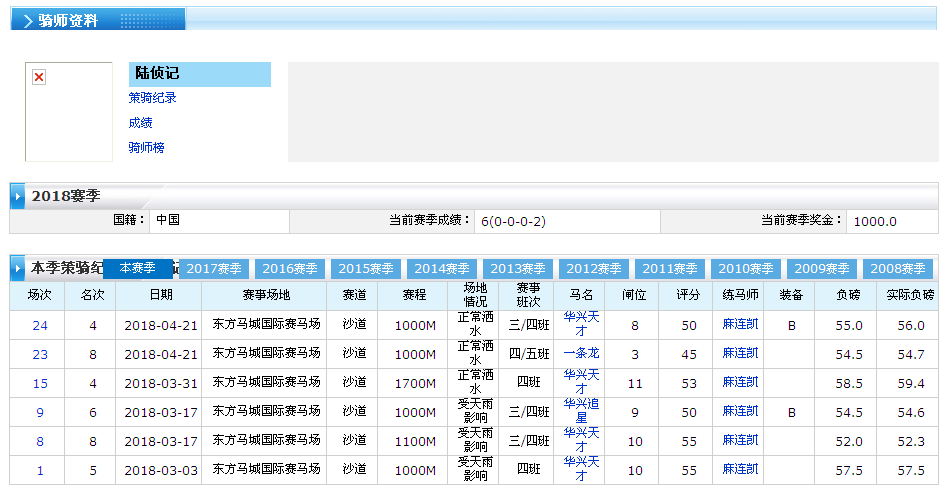
Task: Click the arrow icon beside 骑师资料 header
Action: click(x=27, y=20)
